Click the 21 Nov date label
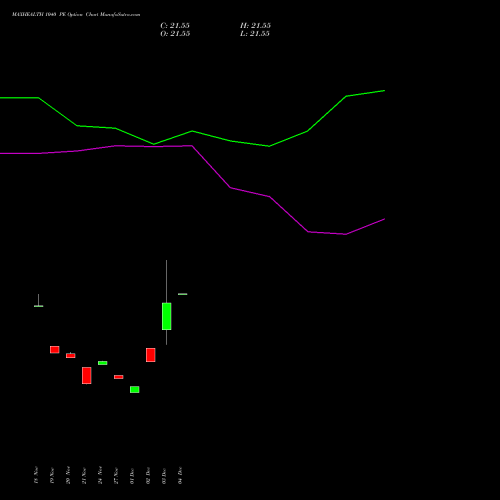Image resolution: width=500 pixels, height=500 pixels. [x=84, y=475]
